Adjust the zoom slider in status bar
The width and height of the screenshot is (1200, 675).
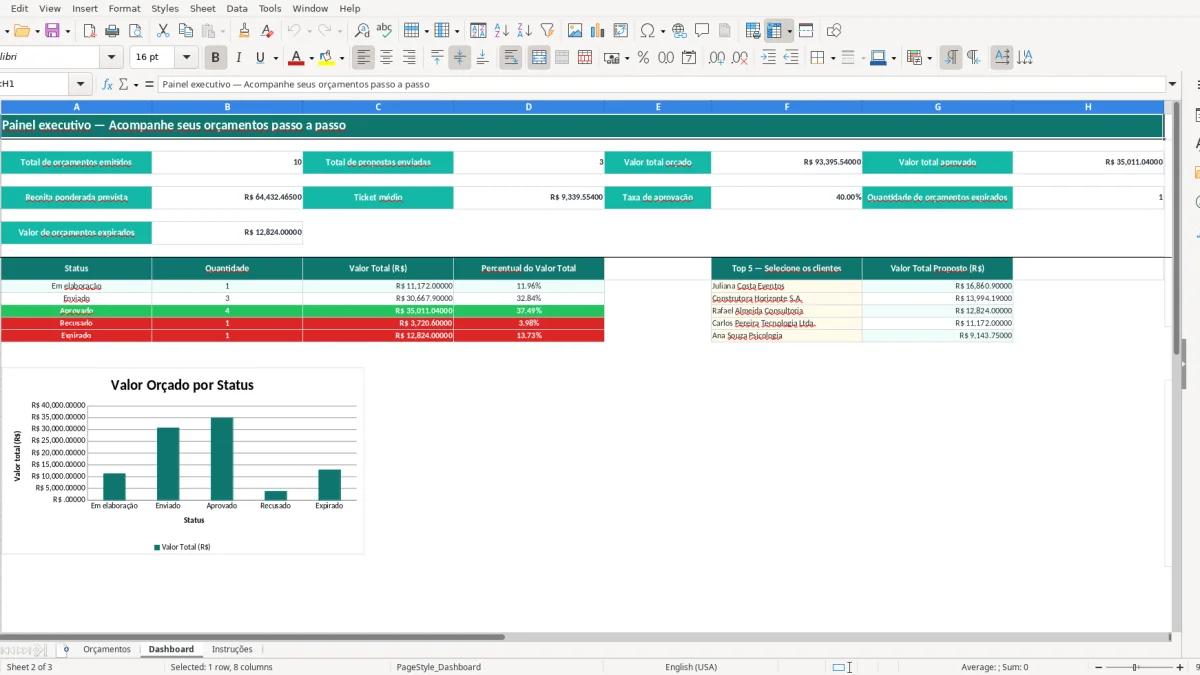[x=1134, y=667]
